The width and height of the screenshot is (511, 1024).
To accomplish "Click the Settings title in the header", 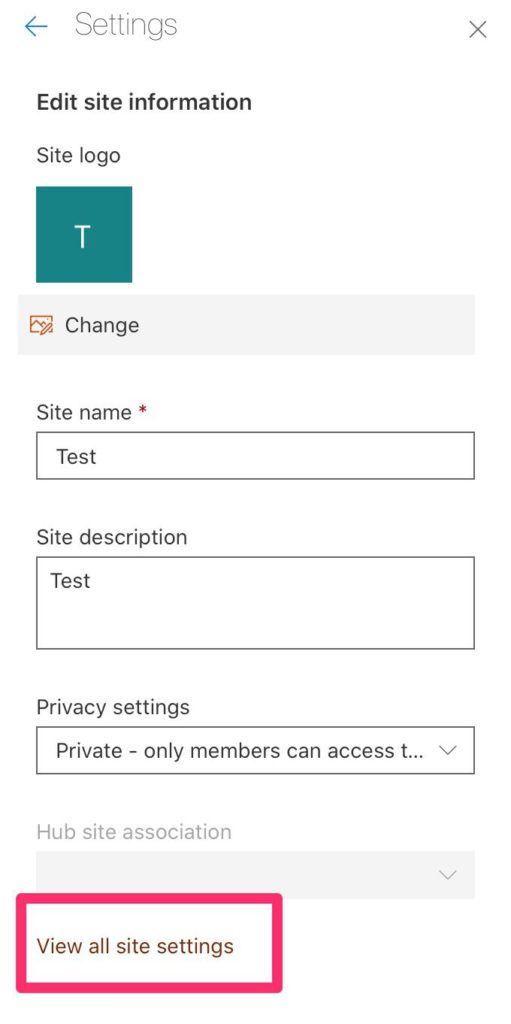I will [126, 26].
